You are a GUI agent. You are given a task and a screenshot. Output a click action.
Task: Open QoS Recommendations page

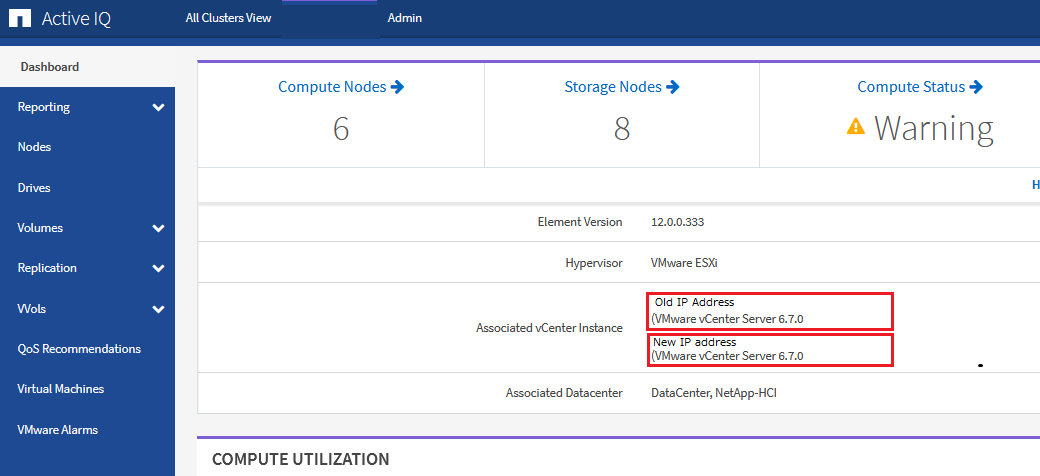[79, 349]
